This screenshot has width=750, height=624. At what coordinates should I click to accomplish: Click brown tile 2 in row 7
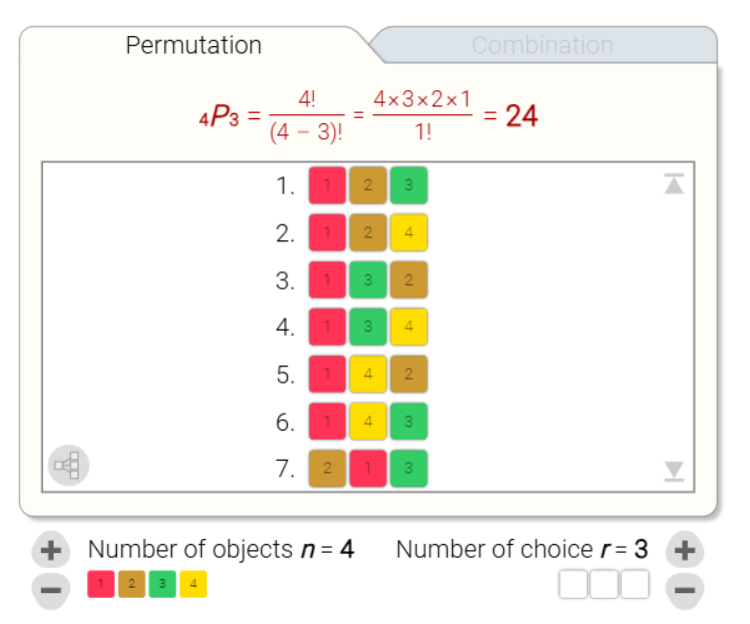pyautogui.click(x=327, y=469)
